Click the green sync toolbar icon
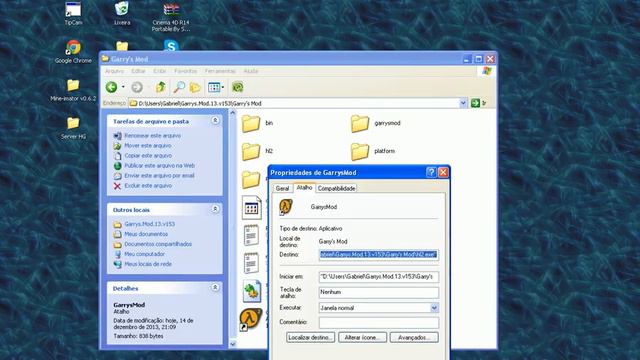The image size is (640, 360). (x=238, y=87)
